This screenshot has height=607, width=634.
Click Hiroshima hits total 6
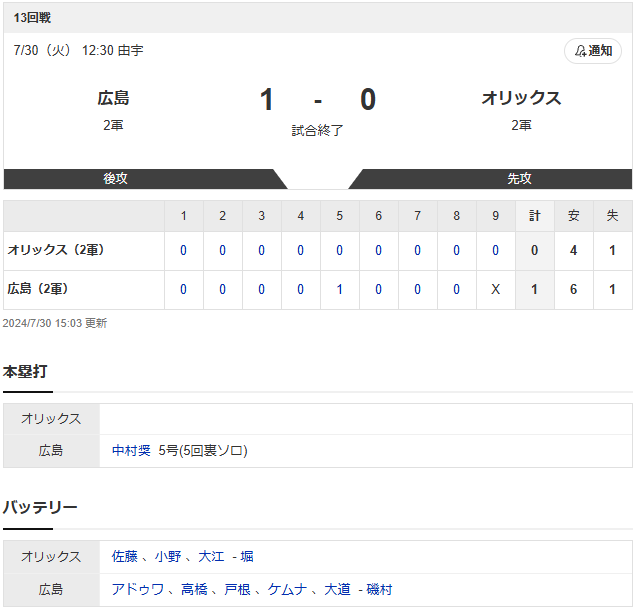pos(573,290)
